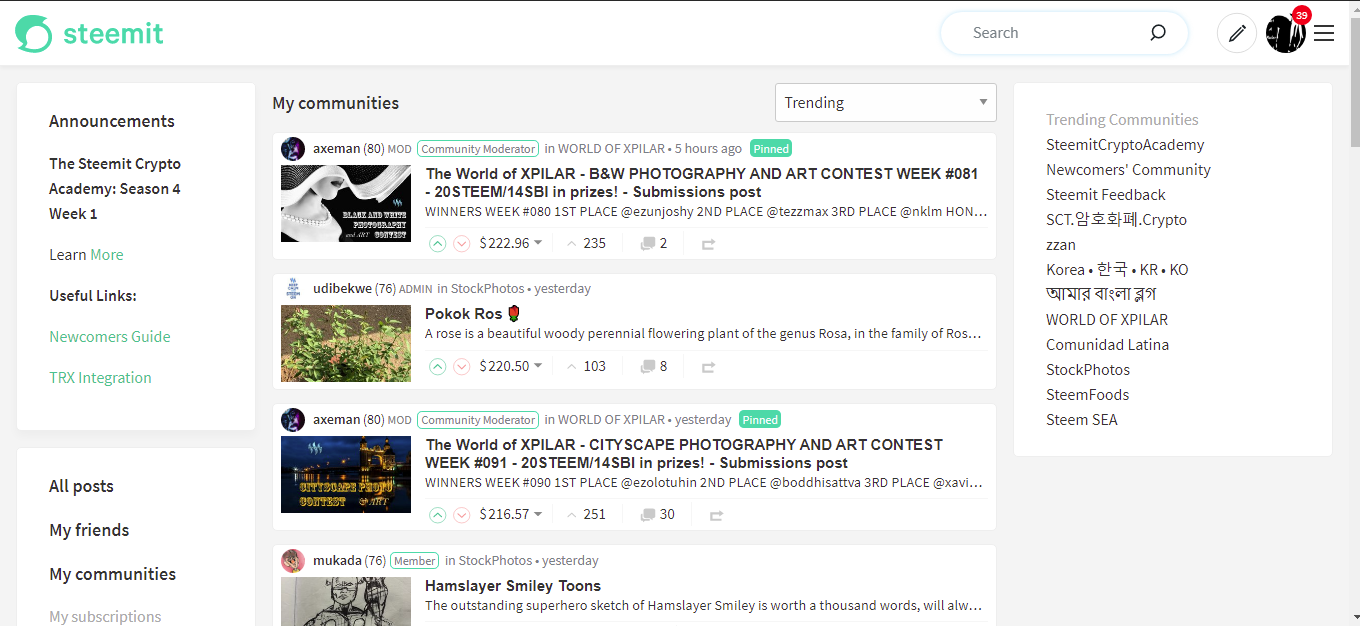
Task: Open Newcomers' Community trending community
Action: click(x=1128, y=170)
